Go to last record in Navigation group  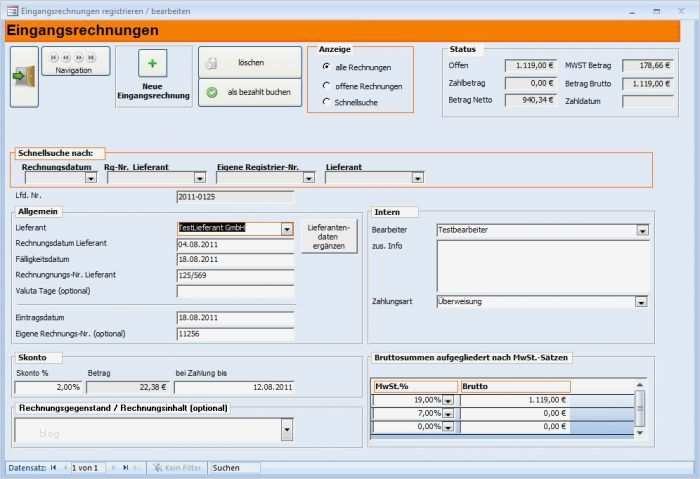(91, 58)
